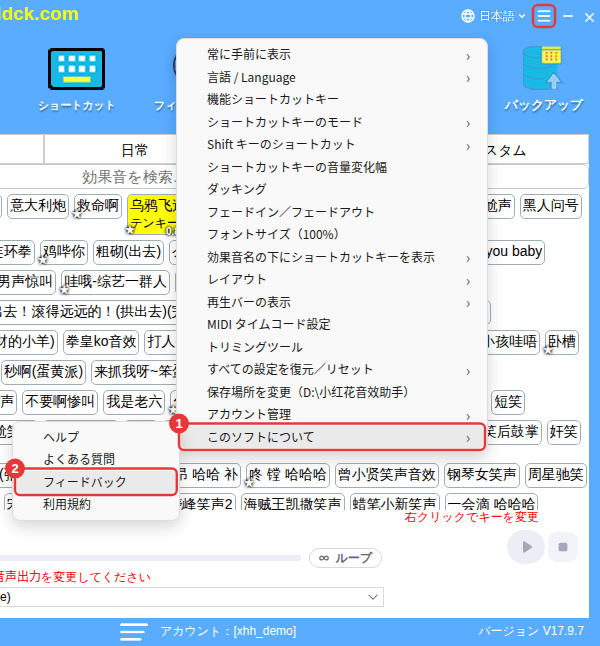Play the 哇哦-综艺一群人 sound effect
This screenshot has width=600, height=646.
(115, 282)
